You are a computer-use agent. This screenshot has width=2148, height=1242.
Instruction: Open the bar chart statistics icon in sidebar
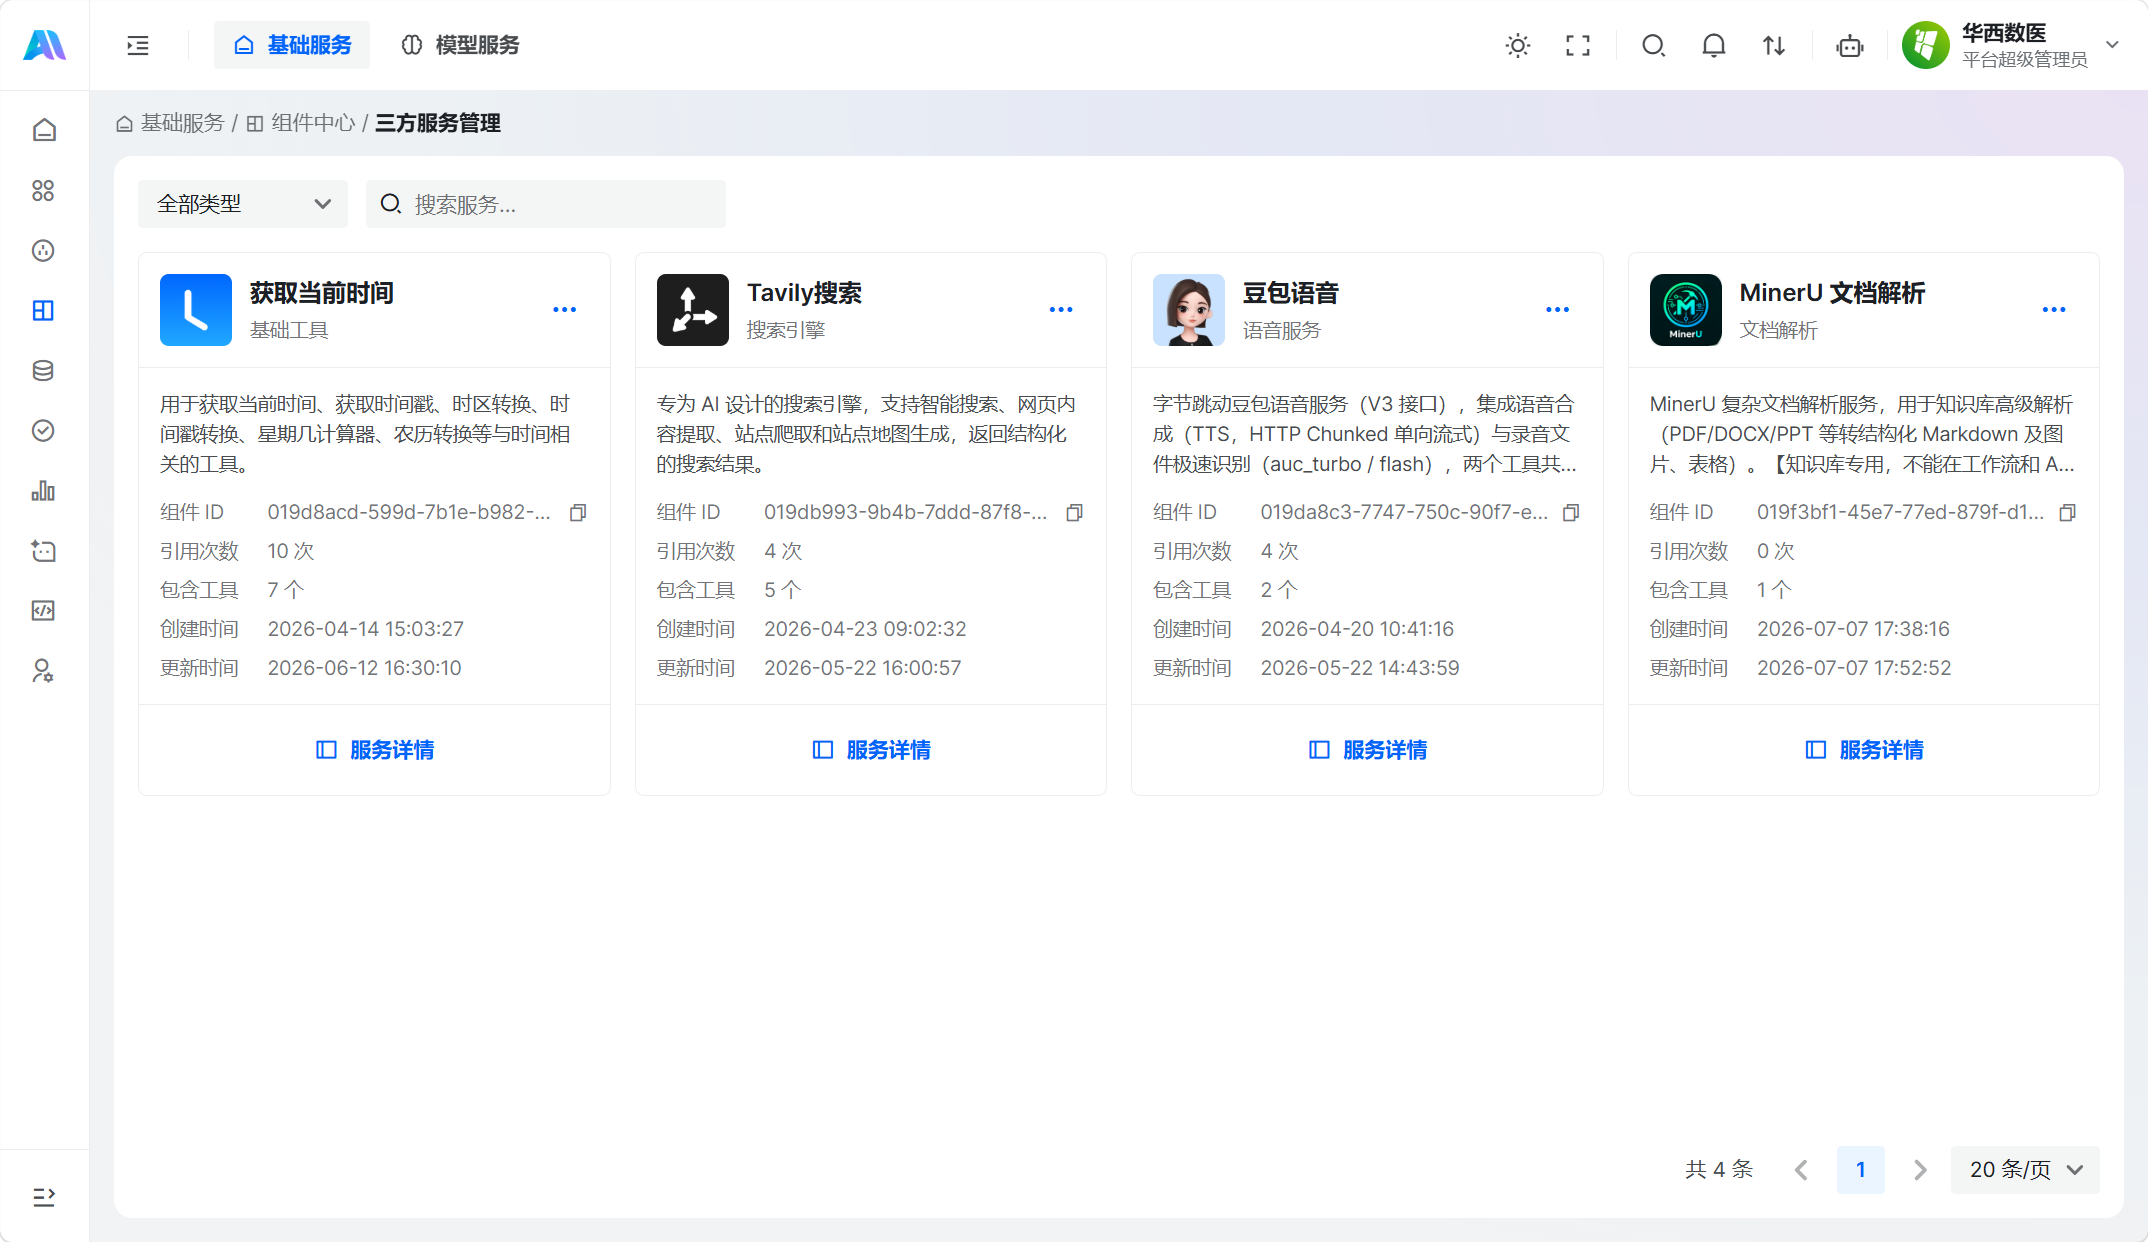tap(43, 490)
